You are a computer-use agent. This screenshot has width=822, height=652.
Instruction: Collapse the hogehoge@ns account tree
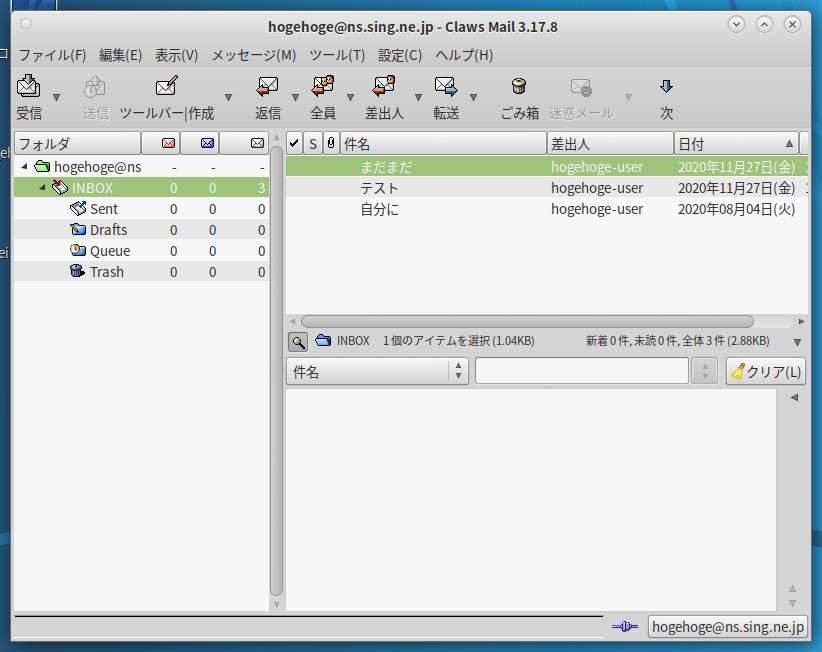point(24,167)
